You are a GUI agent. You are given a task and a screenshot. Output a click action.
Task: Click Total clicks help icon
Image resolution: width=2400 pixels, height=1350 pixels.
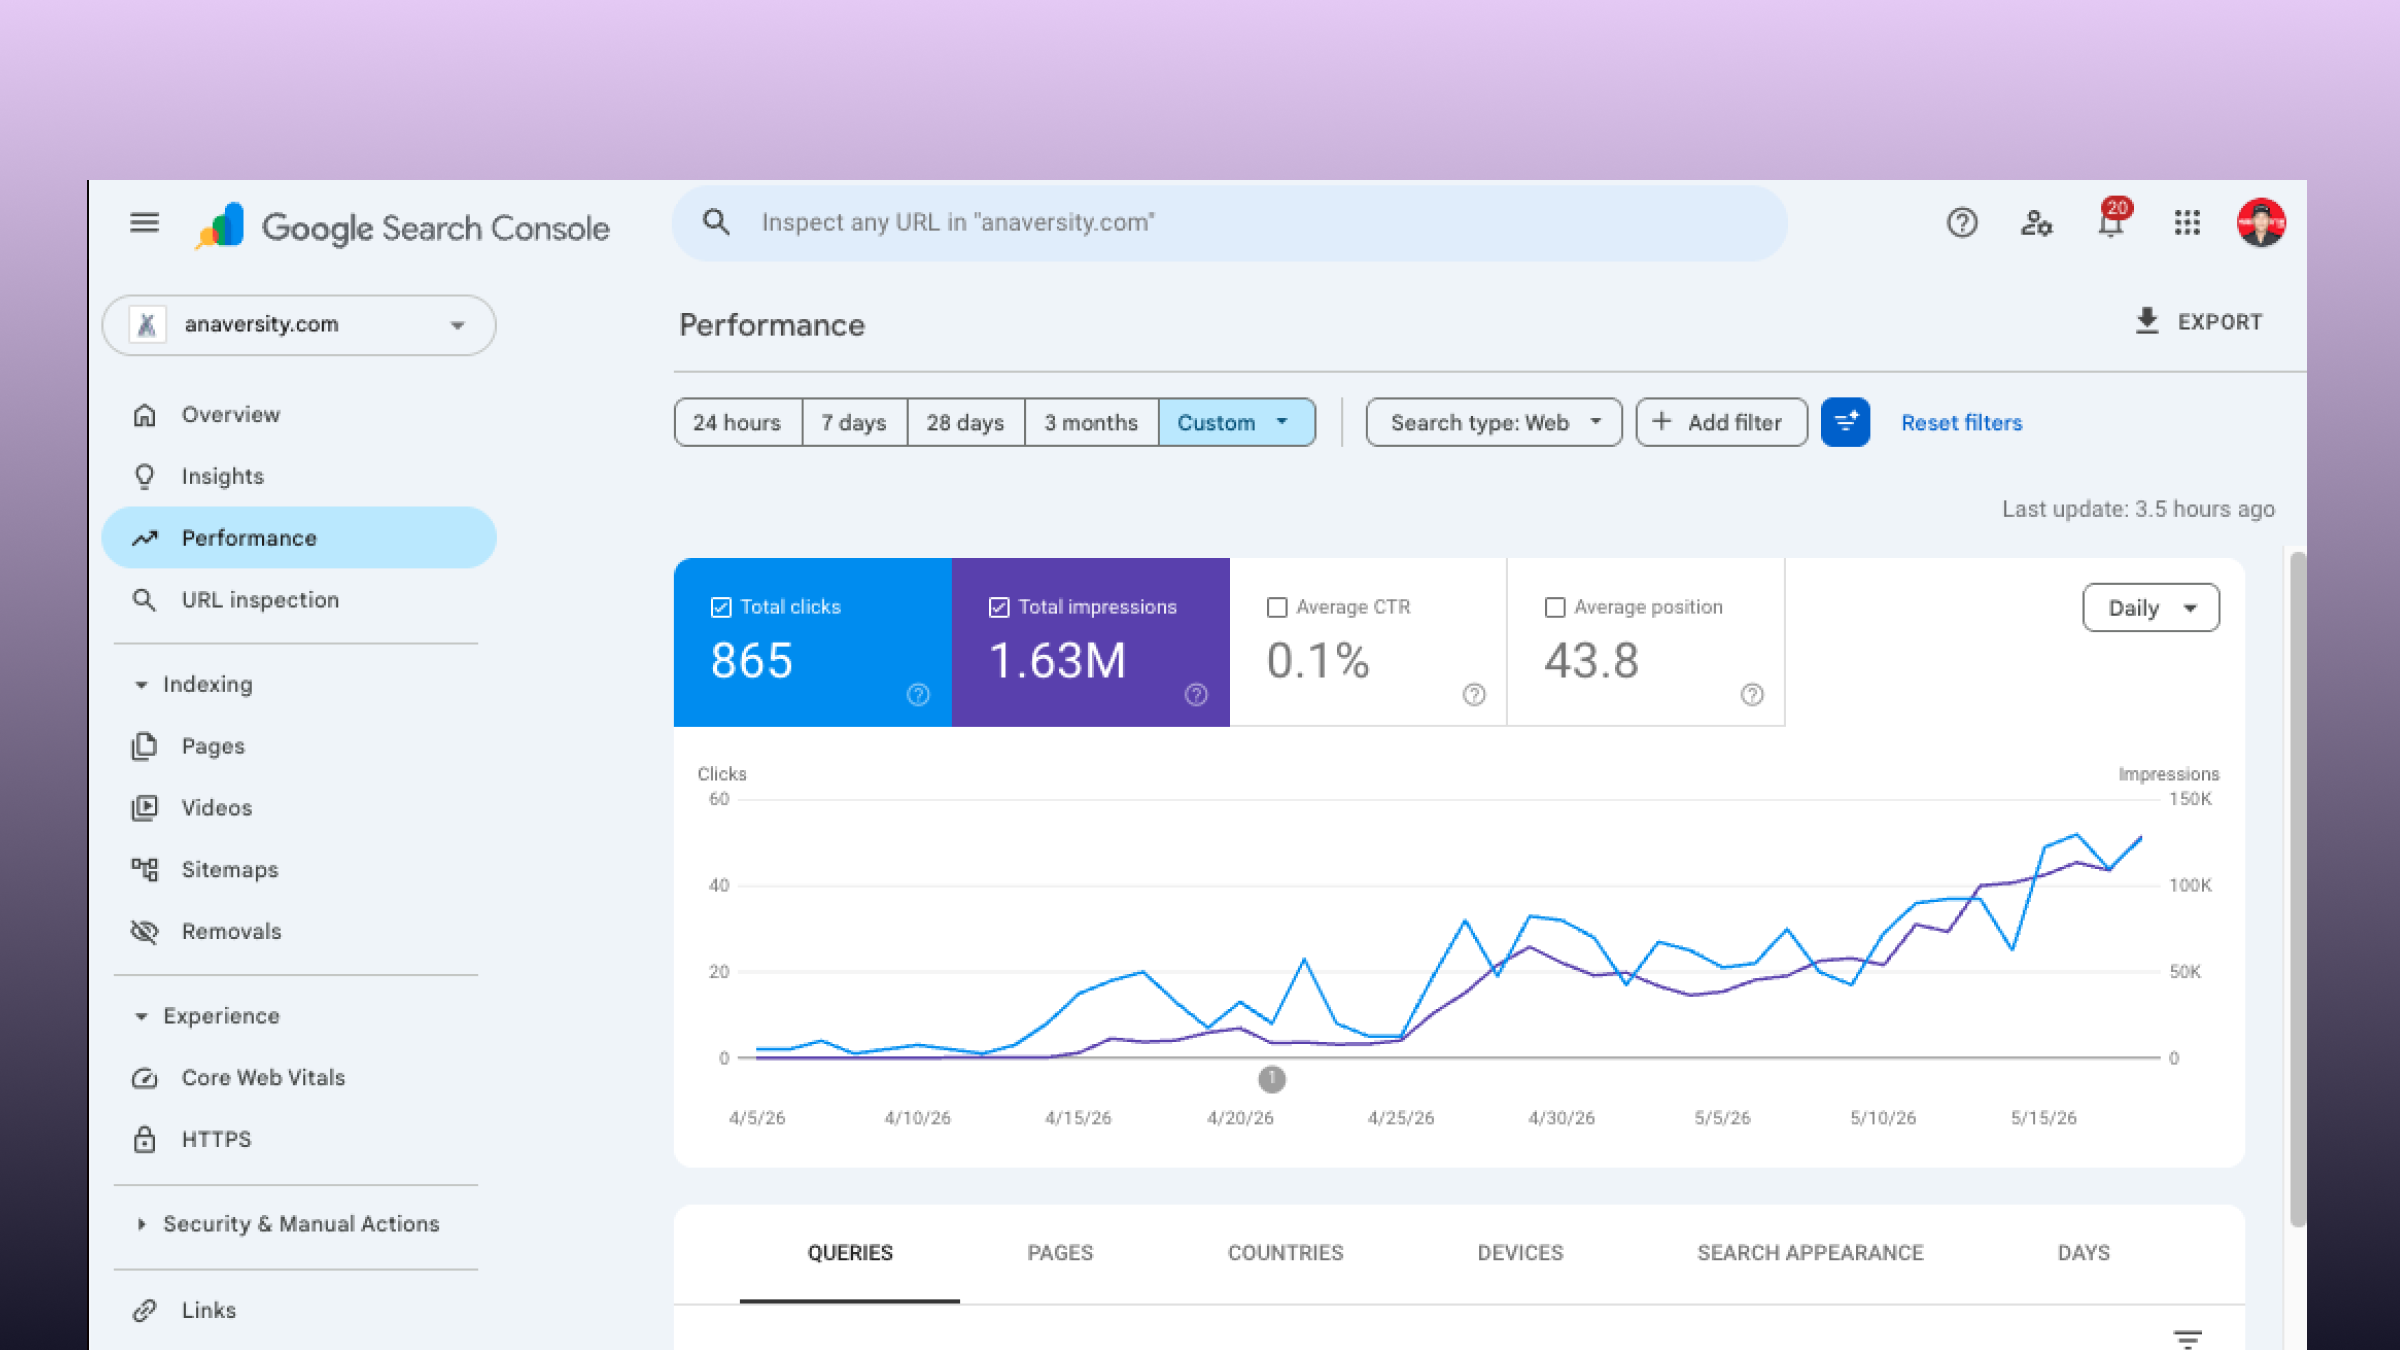pos(918,694)
